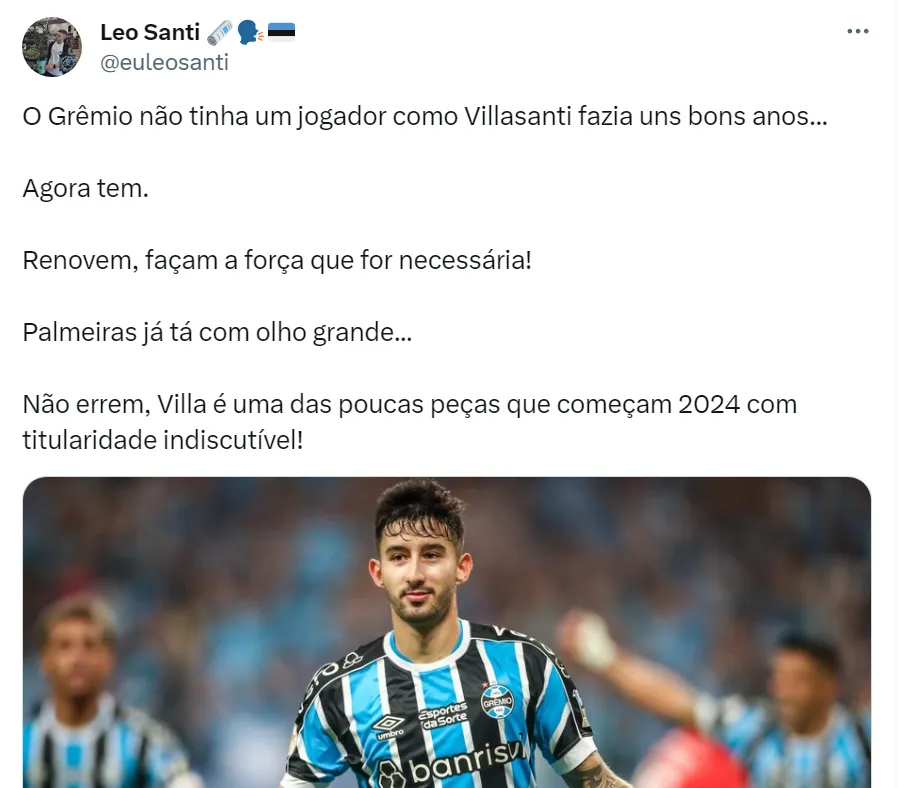
Task: Click the display name Leo Santi
Action: tap(150, 32)
